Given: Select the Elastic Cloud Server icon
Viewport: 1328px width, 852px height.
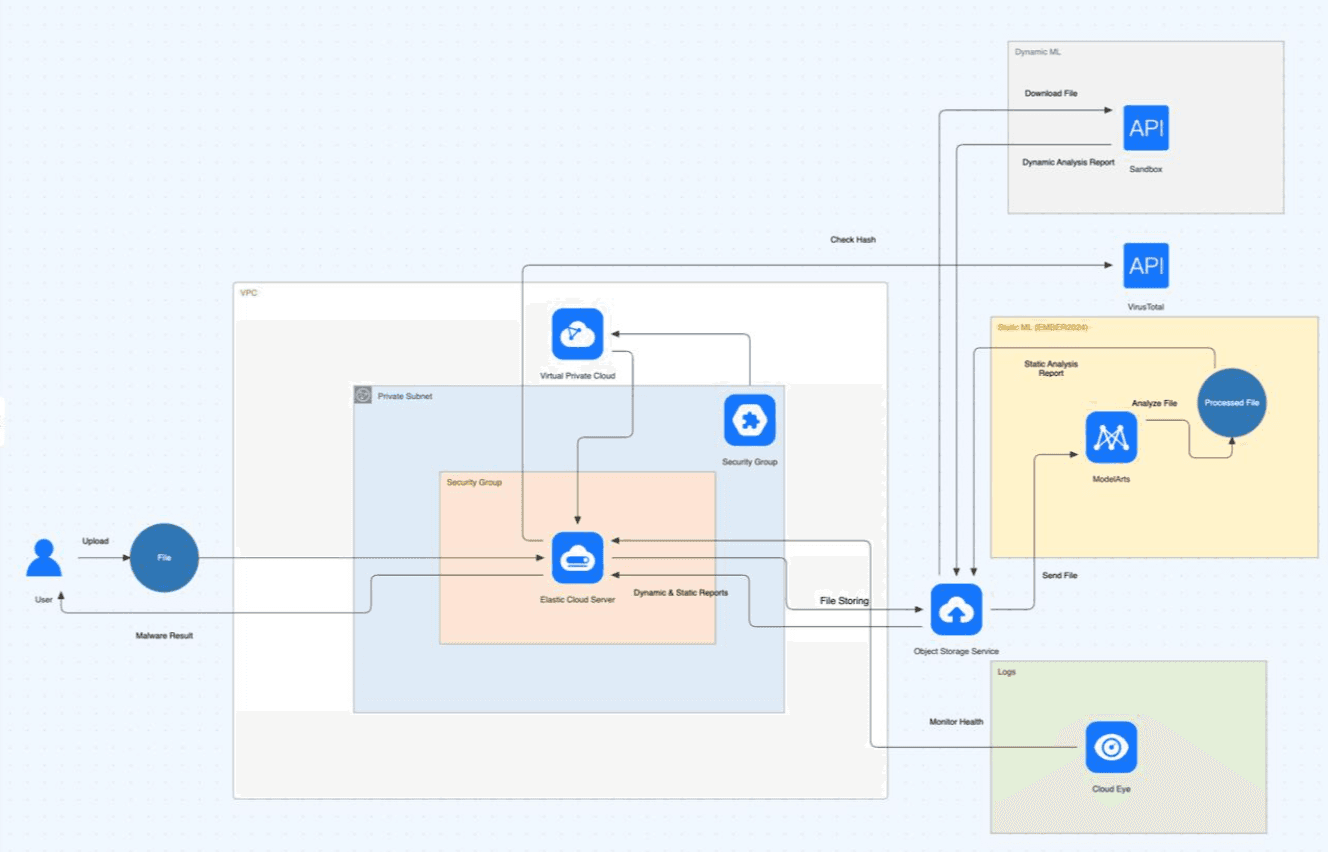Looking at the screenshot, I should (x=577, y=558).
